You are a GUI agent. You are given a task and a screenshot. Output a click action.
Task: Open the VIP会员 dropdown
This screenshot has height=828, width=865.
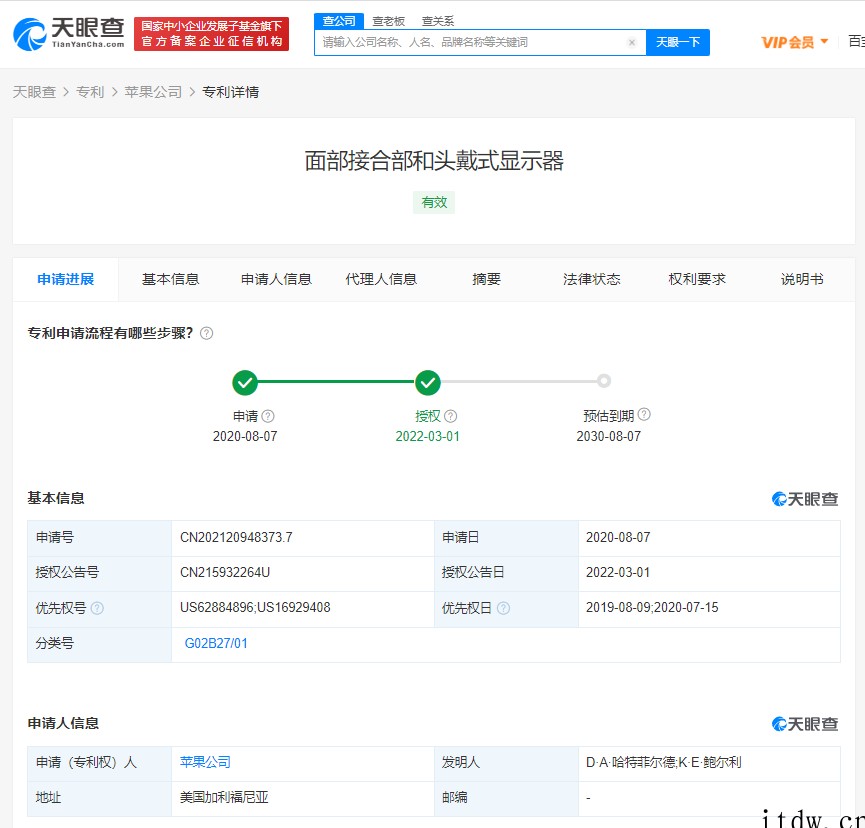[x=794, y=42]
